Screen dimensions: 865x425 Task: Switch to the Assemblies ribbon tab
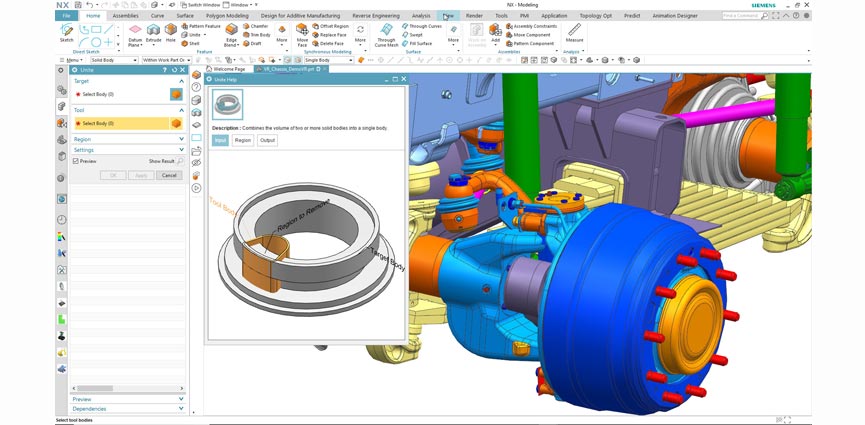tap(125, 16)
